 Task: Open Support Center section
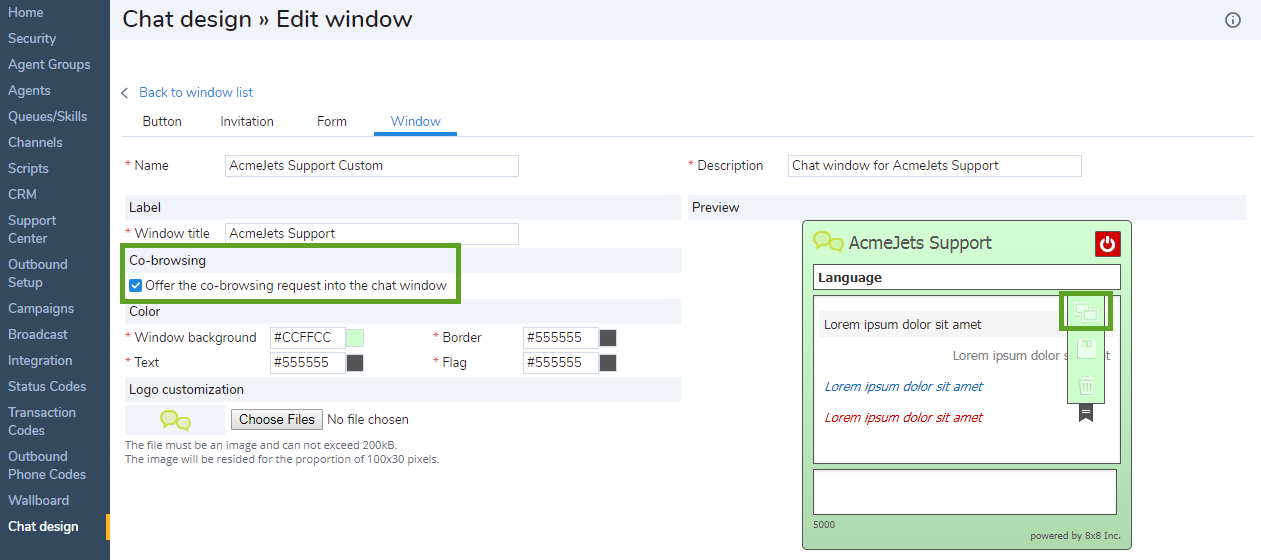click(x=32, y=229)
